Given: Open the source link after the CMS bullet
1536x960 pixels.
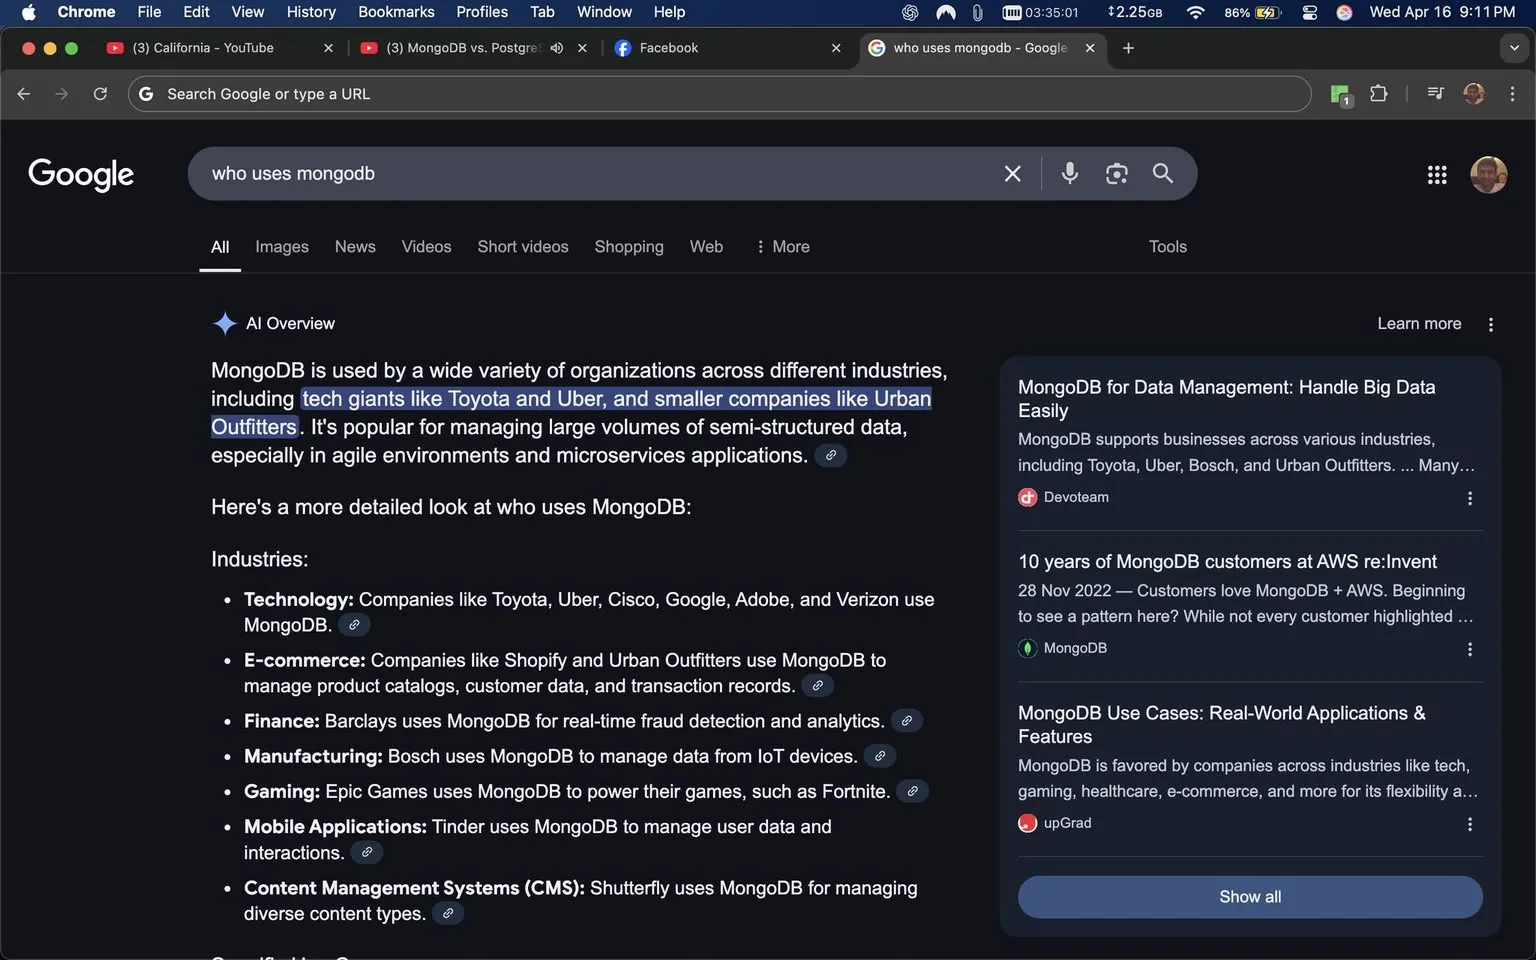Looking at the screenshot, I should 448,914.
